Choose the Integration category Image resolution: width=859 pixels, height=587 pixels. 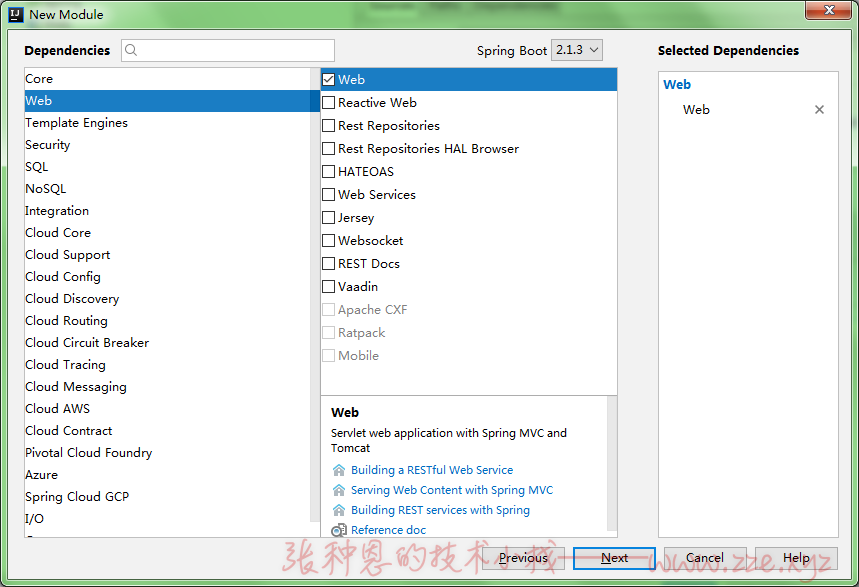(x=168, y=210)
